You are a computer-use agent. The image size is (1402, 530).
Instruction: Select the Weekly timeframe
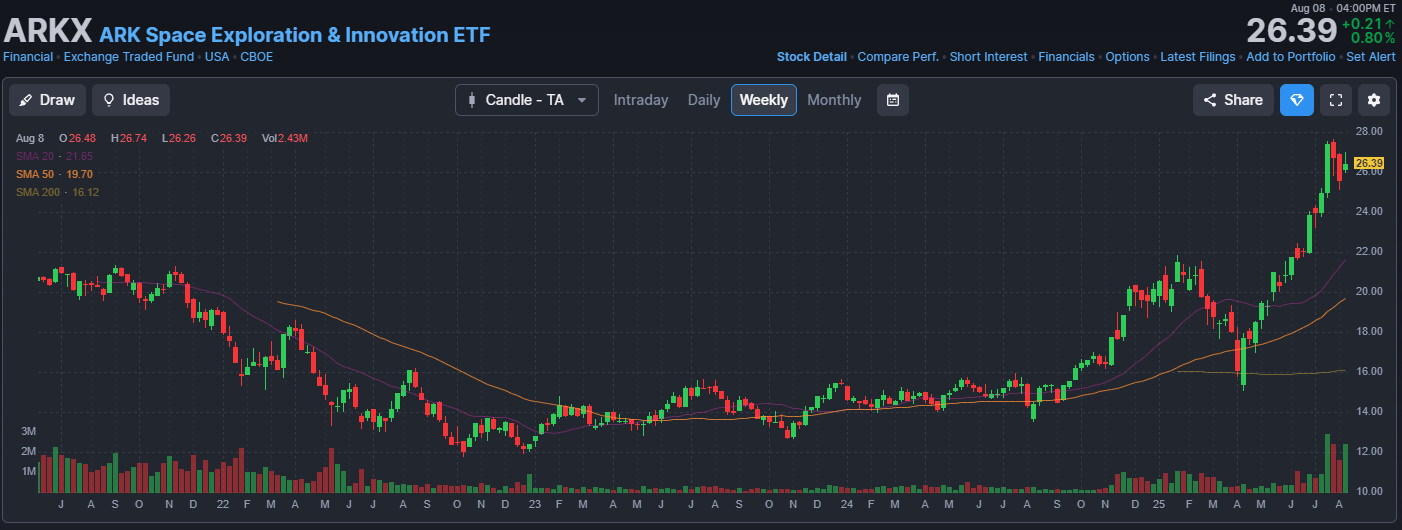tap(764, 100)
